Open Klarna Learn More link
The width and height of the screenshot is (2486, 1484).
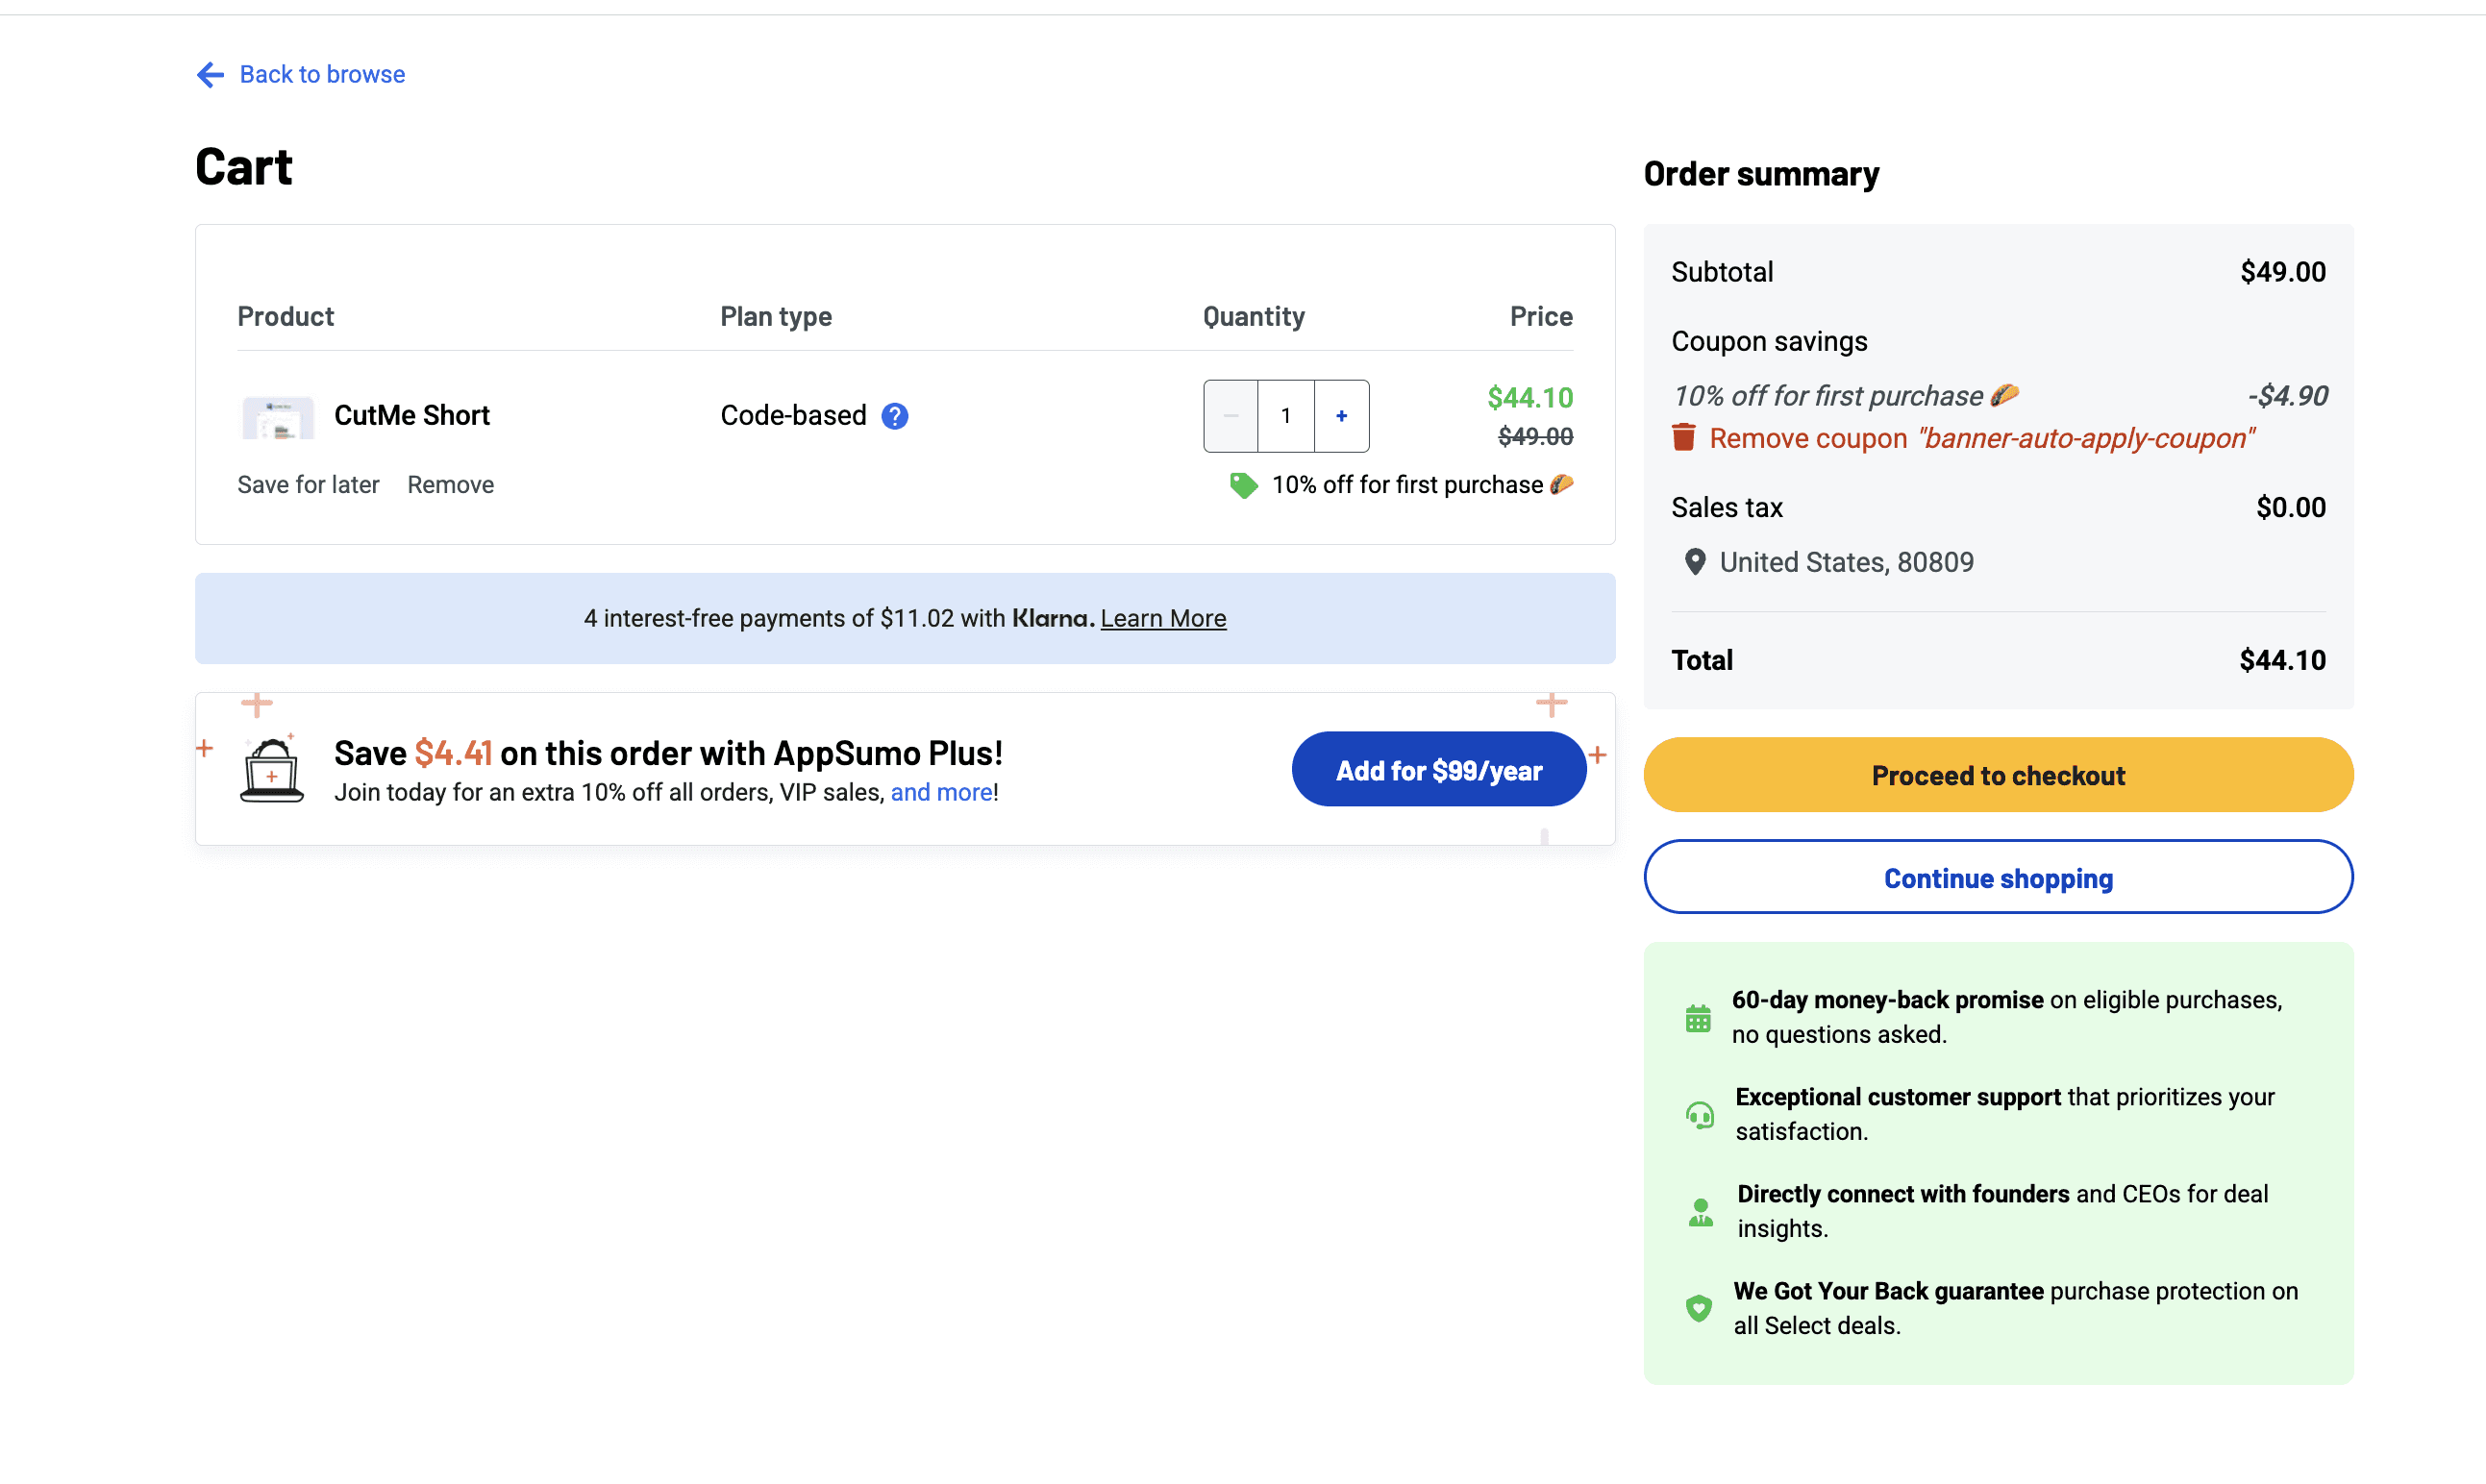[1162, 618]
